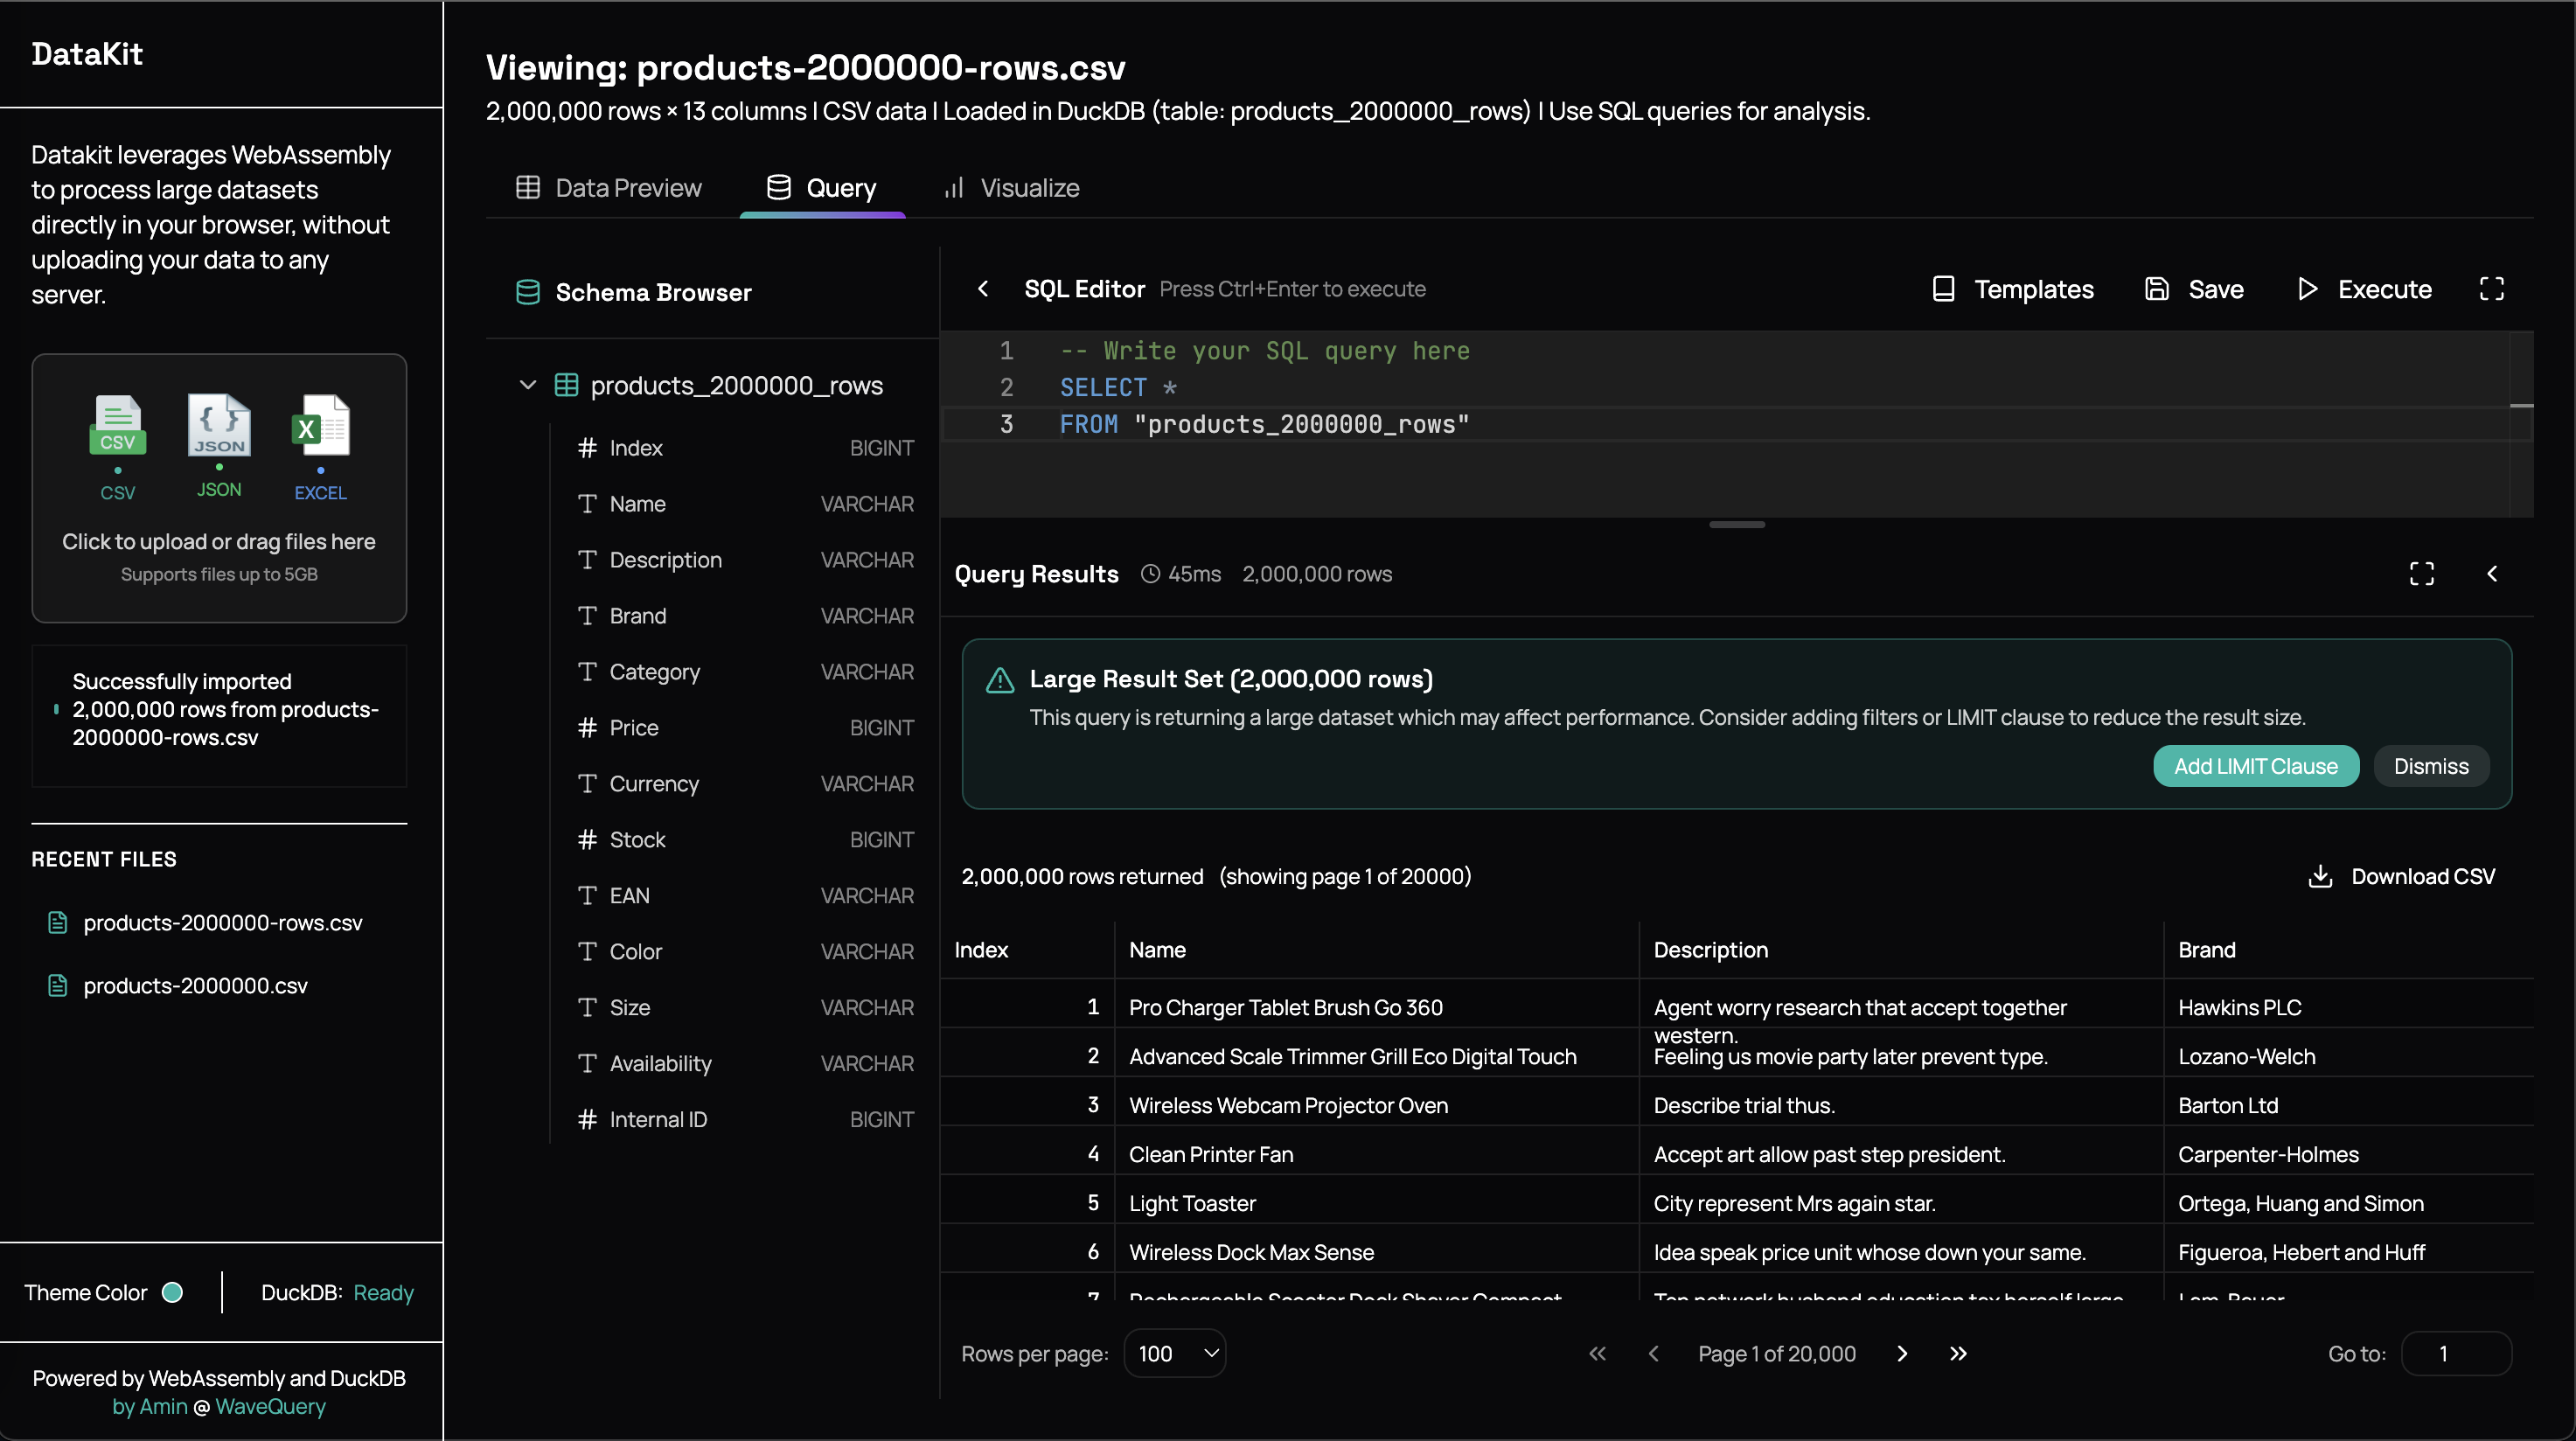Go to the first results page

click(1597, 1354)
